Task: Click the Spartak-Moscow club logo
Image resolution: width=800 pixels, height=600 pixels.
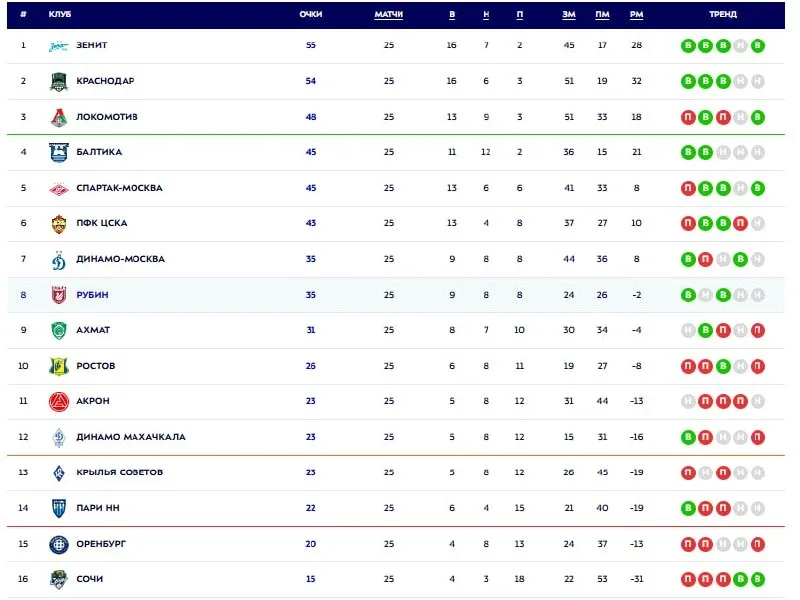Action: point(59,188)
